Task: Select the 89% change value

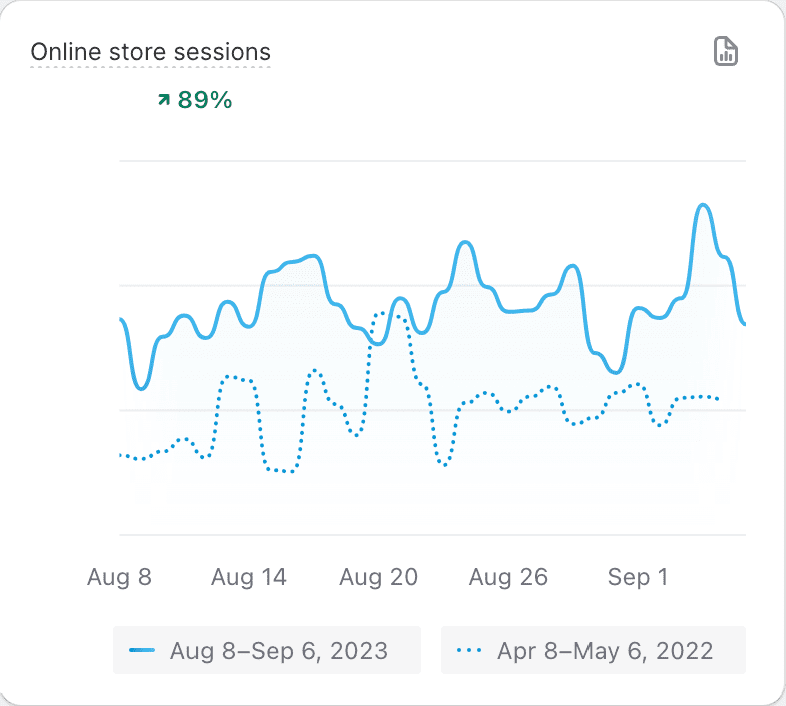Action: (x=205, y=100)
